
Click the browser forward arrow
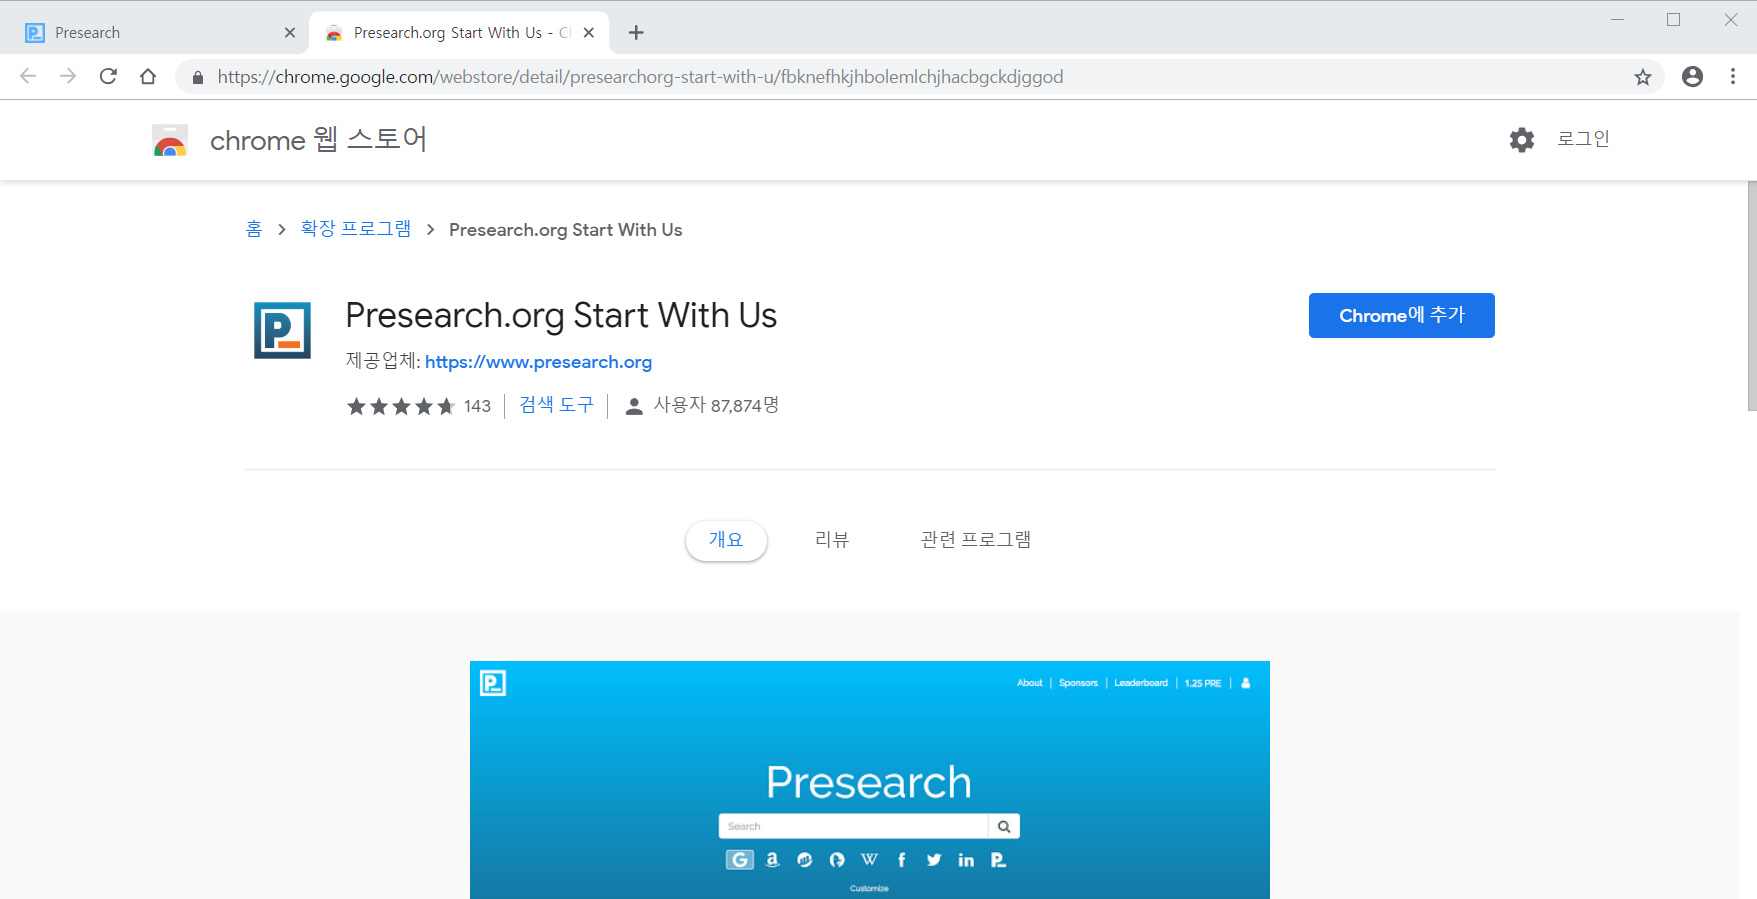click(68, 76)
